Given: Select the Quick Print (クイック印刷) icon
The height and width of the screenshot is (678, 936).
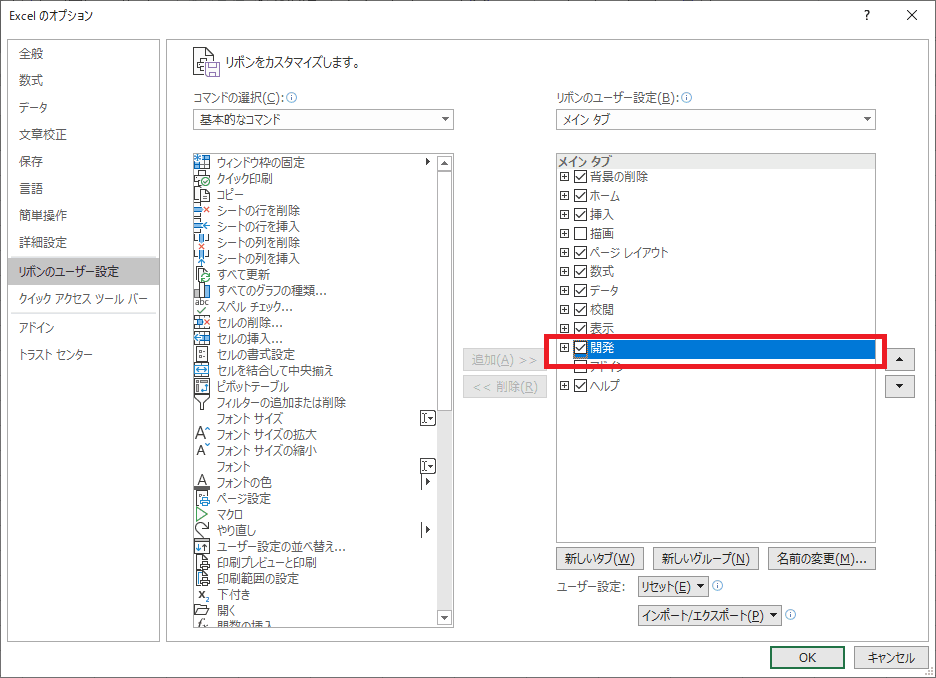Looking at the screenshot, I should (202, 178).
